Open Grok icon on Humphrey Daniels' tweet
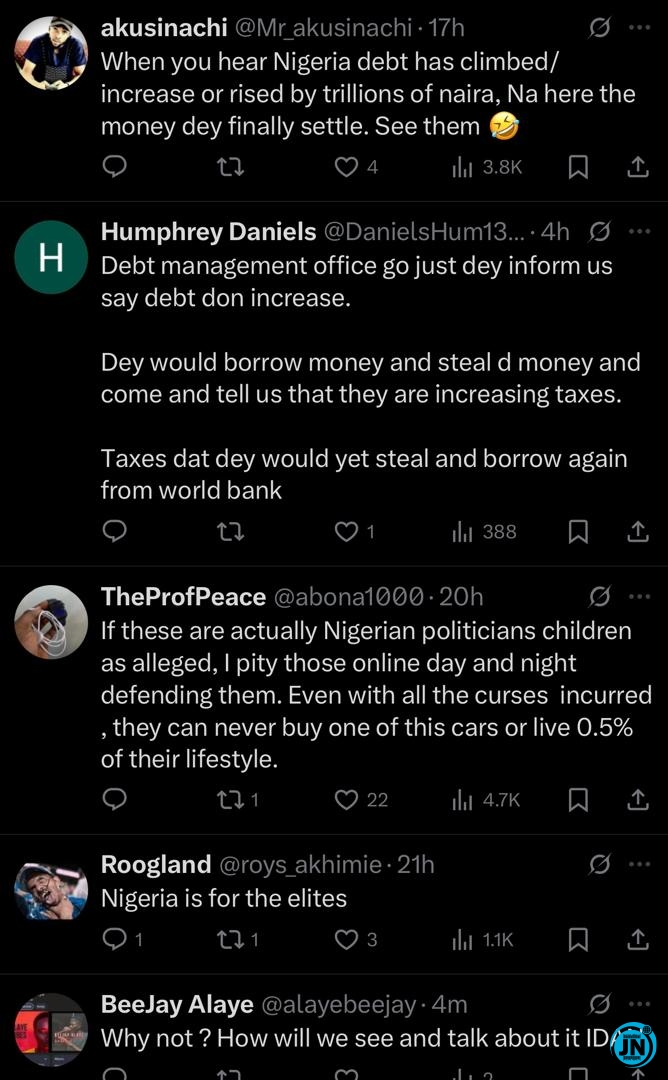 [x=599, y=232]
